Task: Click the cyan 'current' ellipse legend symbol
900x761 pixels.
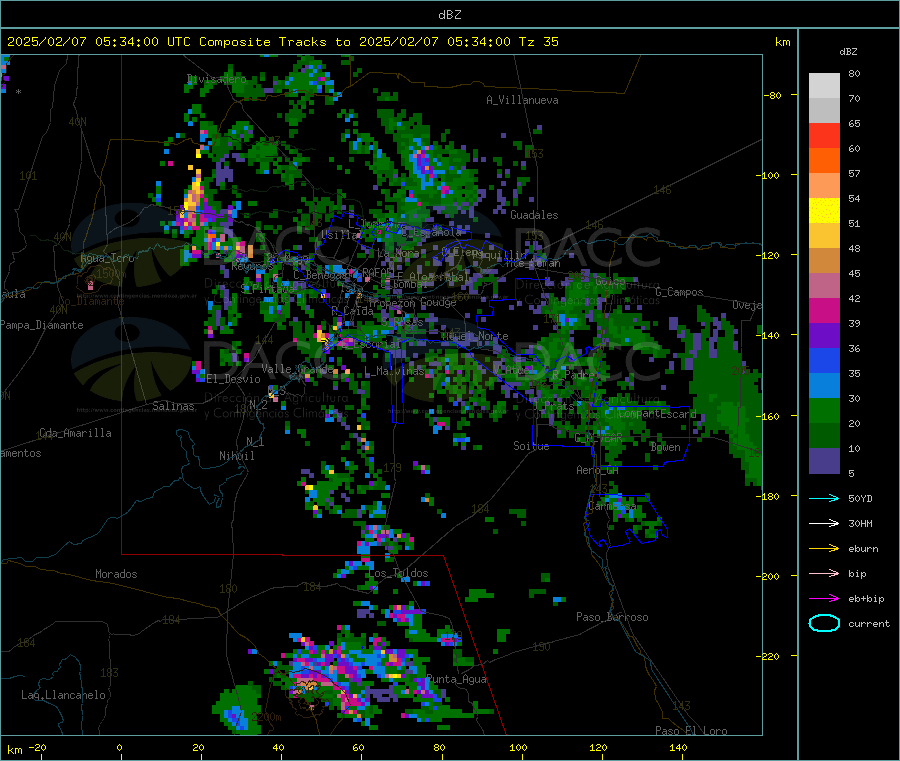Action: tap(824, 623)
